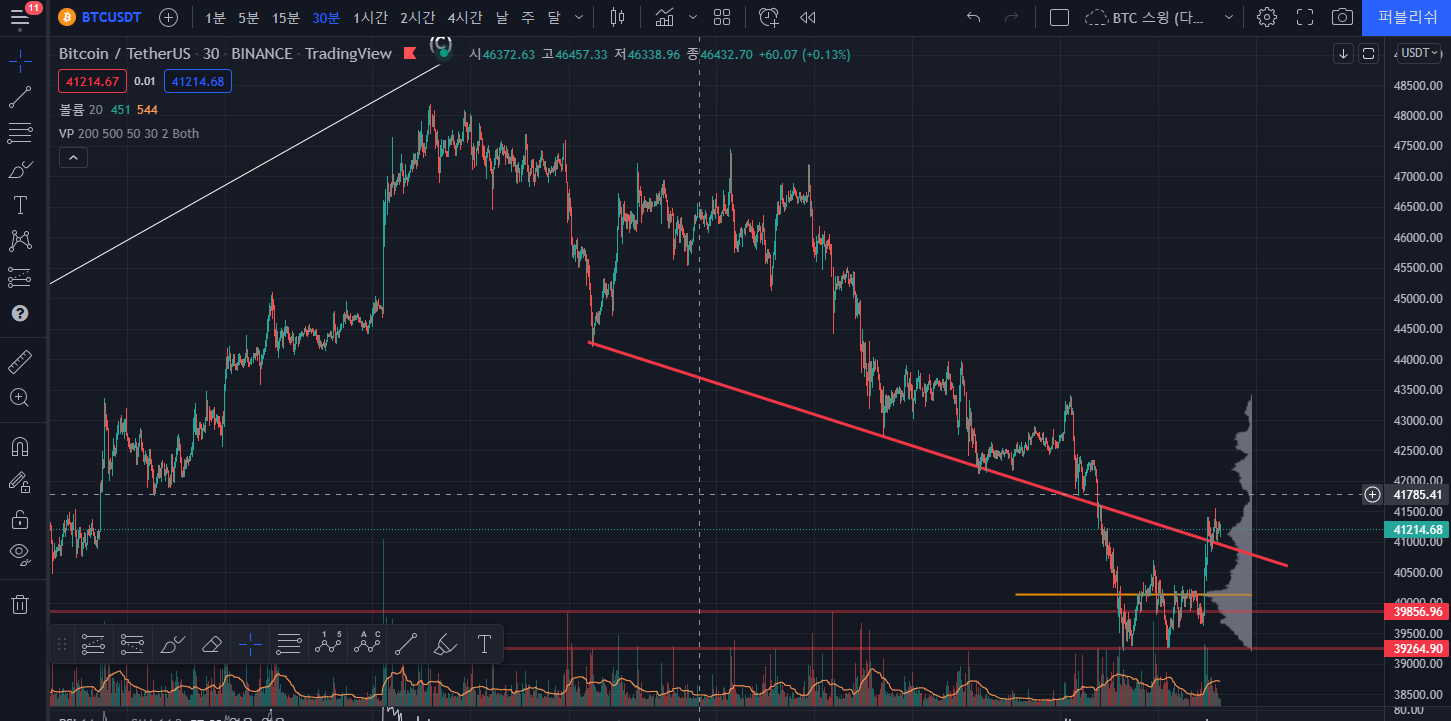Start bar replay mode

[x=808, y=17]
